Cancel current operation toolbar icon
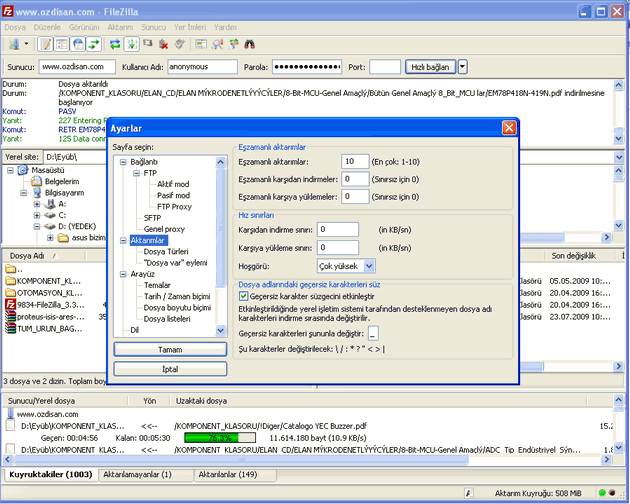 (x=147, y=43)
